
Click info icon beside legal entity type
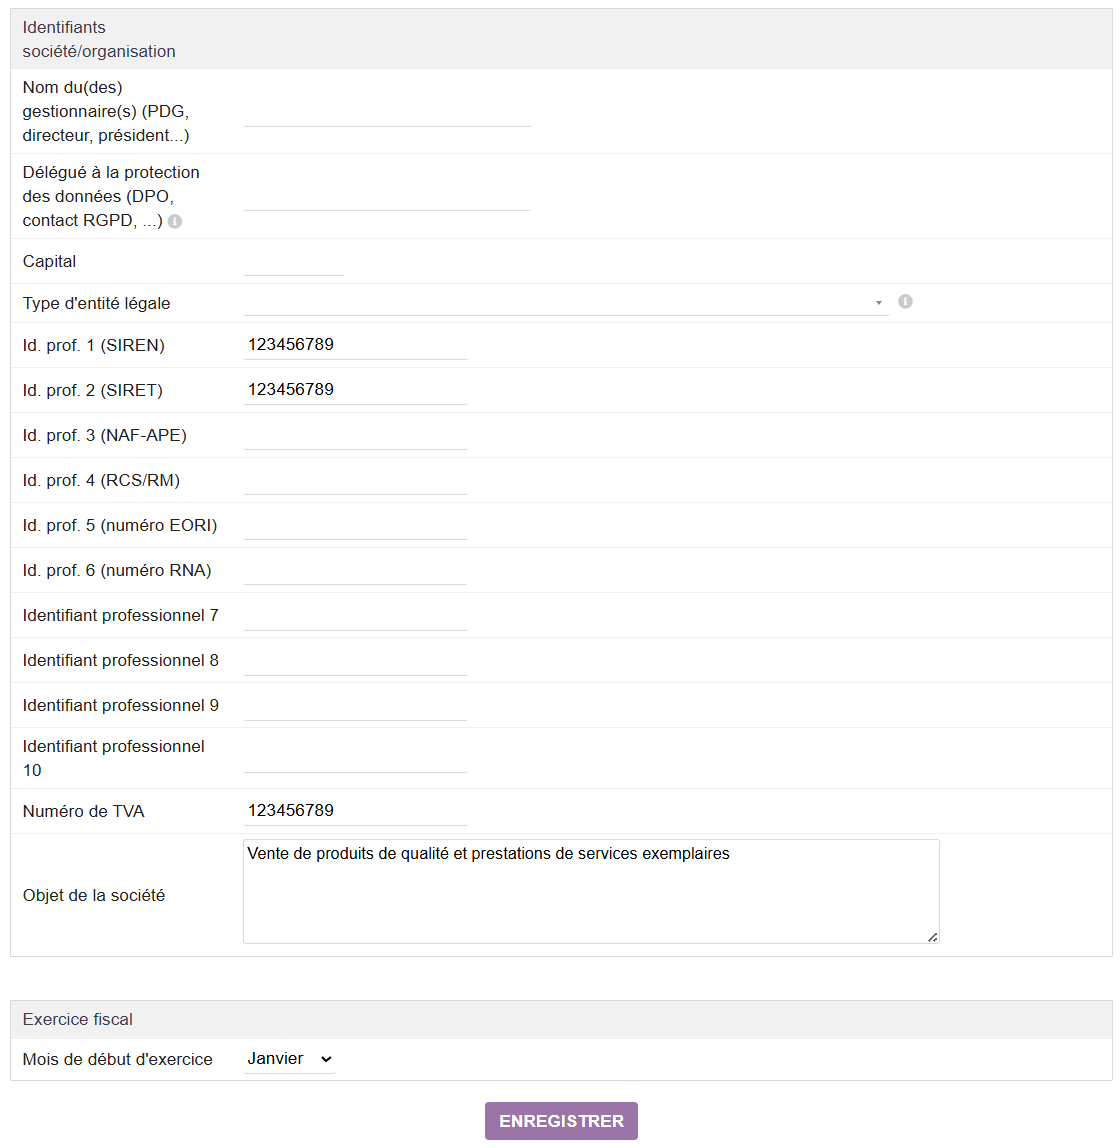click(905, 302)
